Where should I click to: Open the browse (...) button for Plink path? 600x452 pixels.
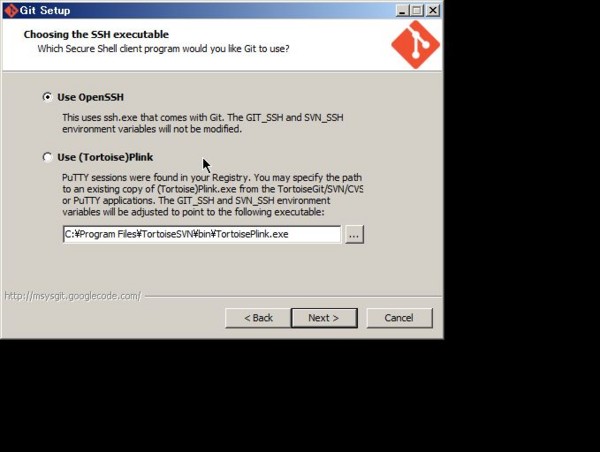[354, 234]
